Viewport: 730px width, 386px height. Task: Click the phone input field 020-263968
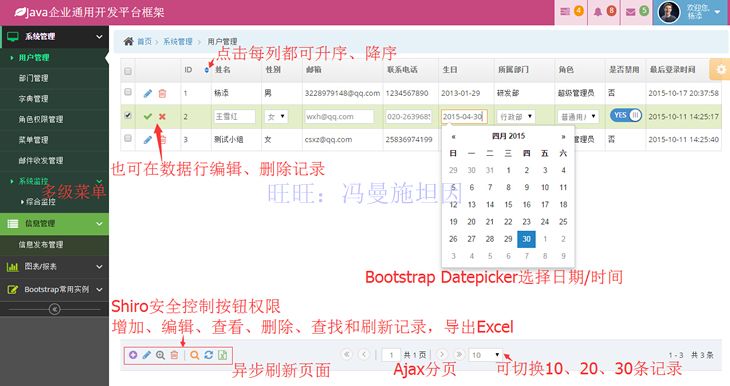[409, 116]
